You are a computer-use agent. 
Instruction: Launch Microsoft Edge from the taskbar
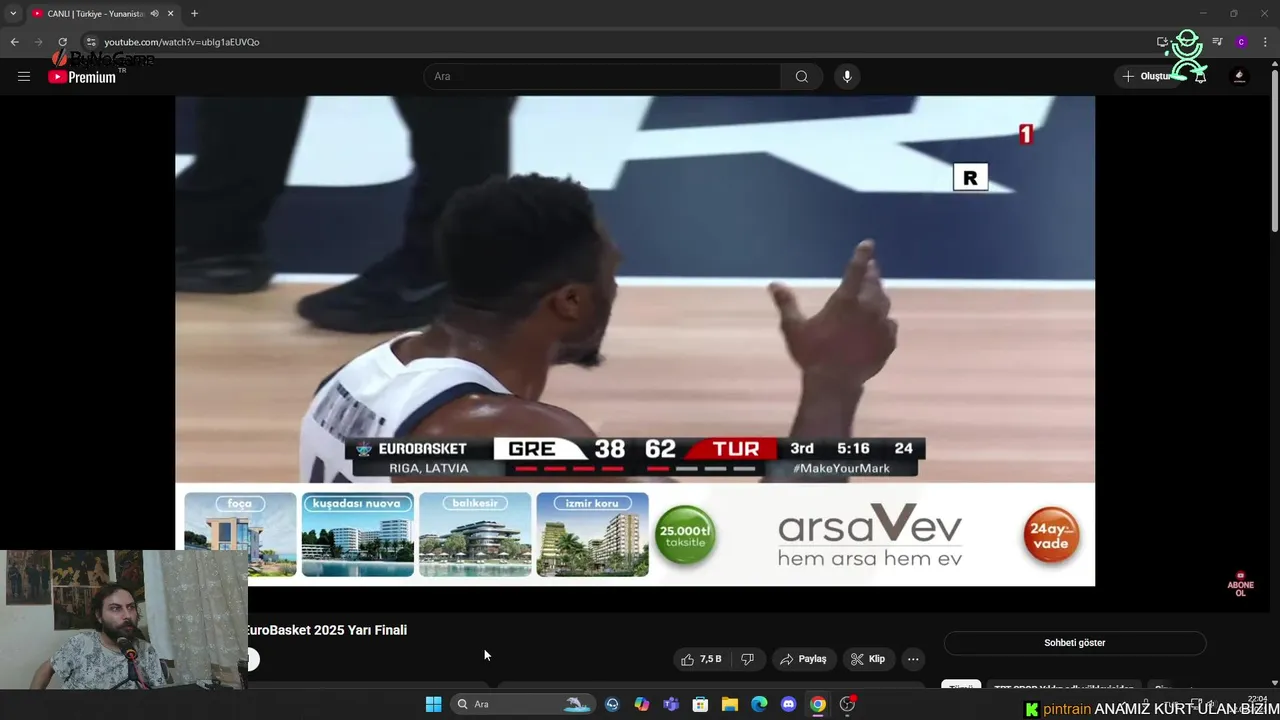coord(759,704)
